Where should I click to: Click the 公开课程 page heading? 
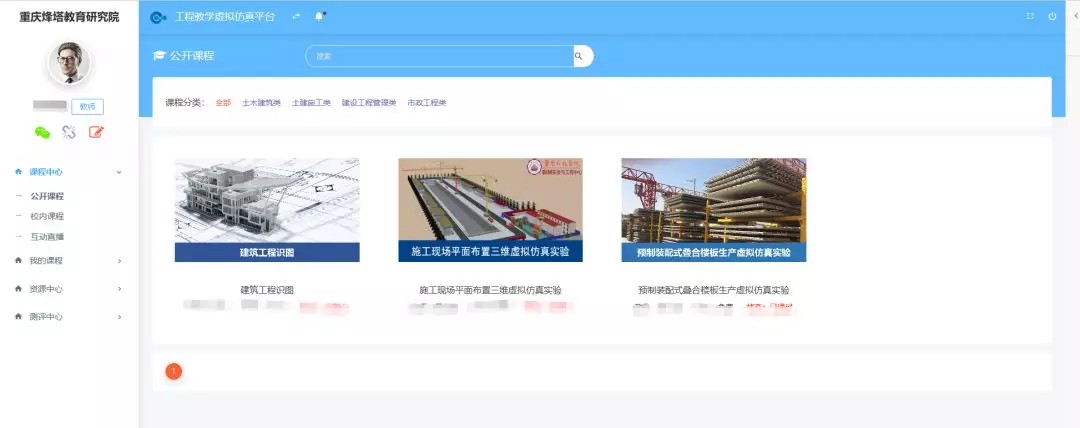pos(192,56)
